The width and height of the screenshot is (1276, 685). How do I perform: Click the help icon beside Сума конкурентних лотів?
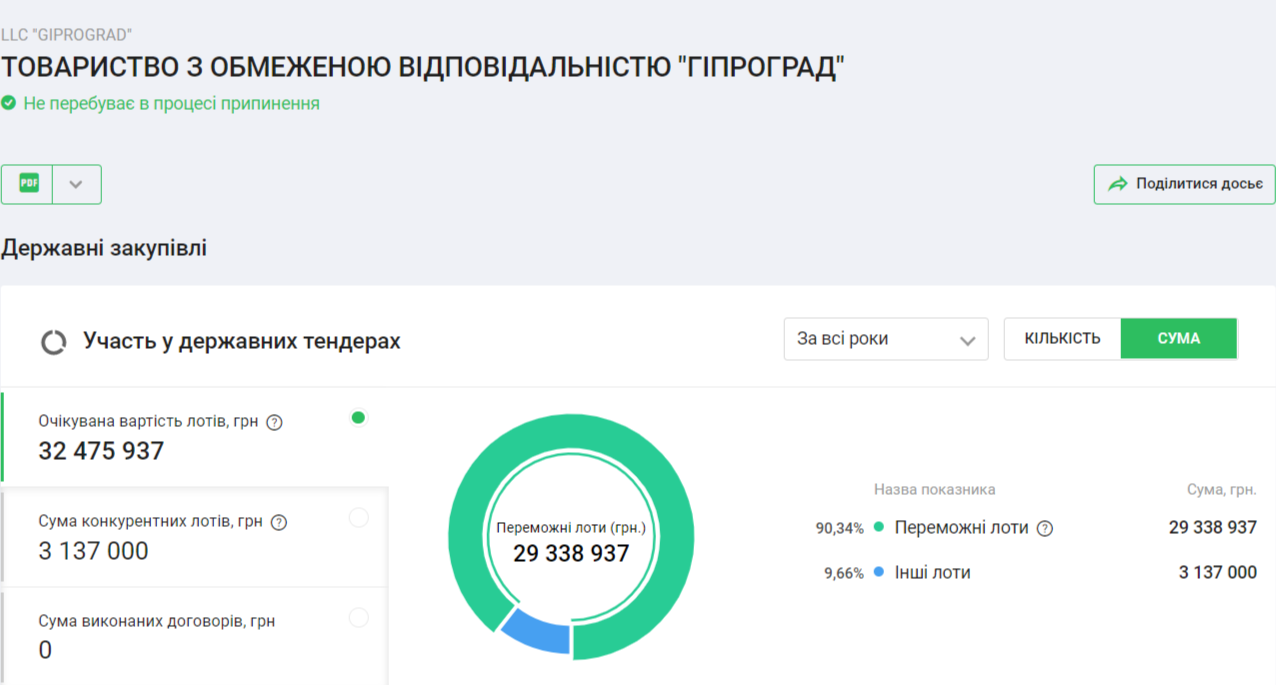pos(279,522)
